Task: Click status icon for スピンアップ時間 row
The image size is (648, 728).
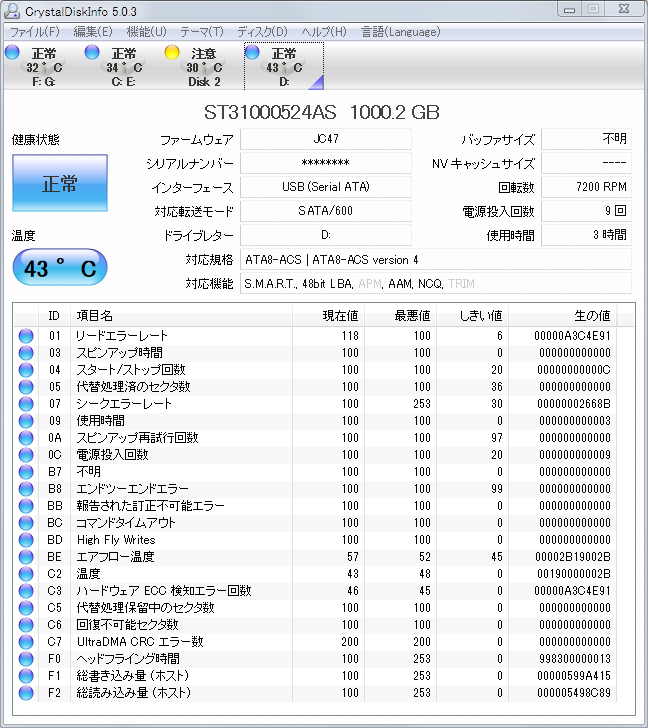Action: [x=26, y=353]
